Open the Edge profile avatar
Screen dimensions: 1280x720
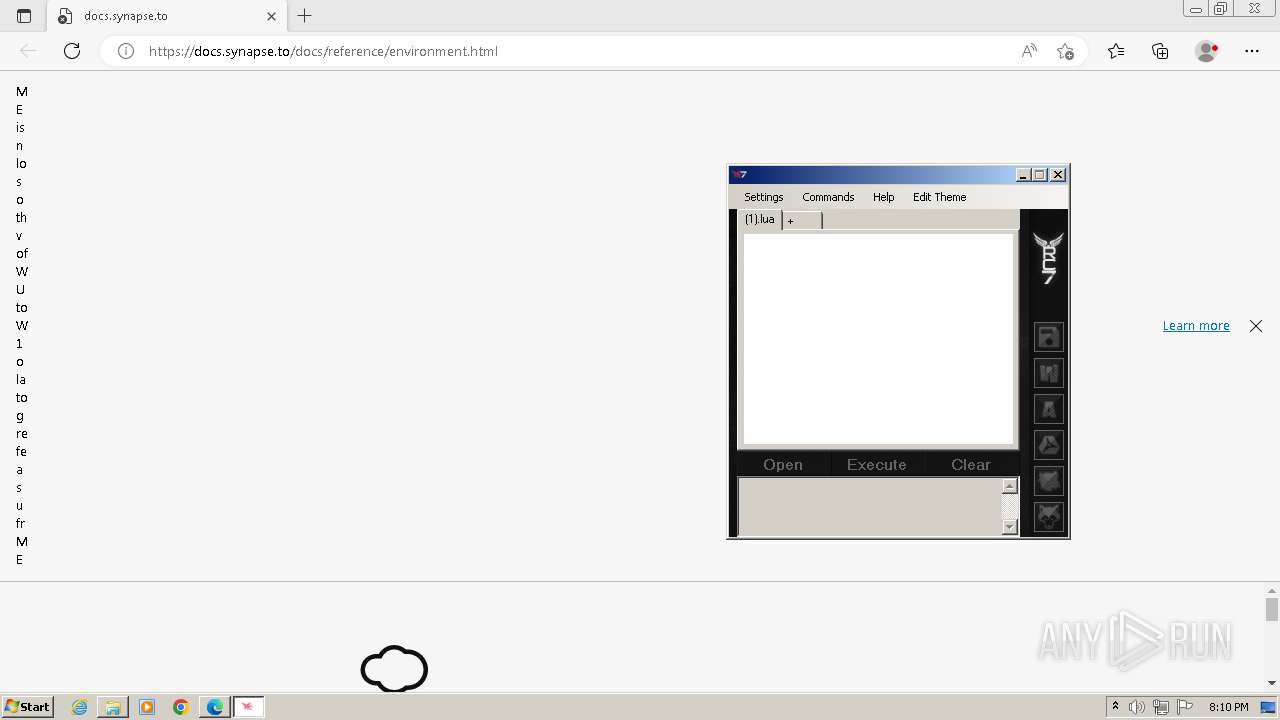pos(1207,51)
